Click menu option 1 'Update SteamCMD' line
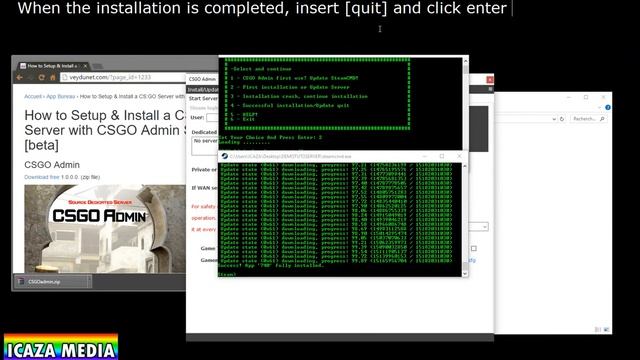 294,78
